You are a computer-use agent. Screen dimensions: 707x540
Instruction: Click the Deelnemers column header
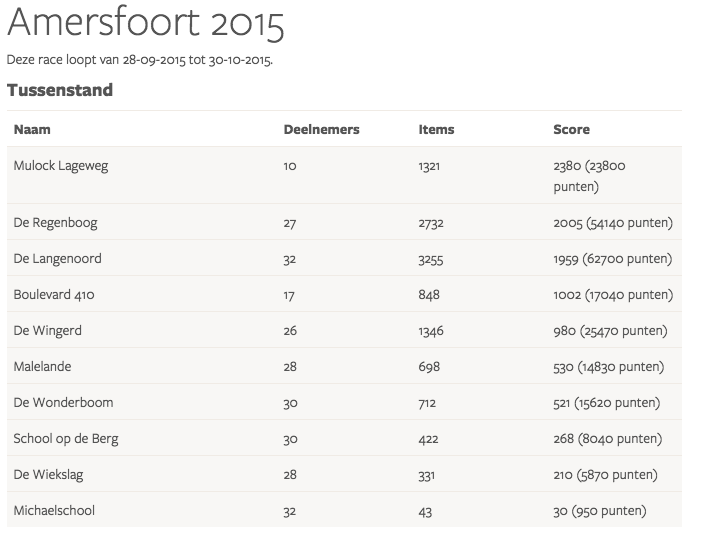pos(321,129)
